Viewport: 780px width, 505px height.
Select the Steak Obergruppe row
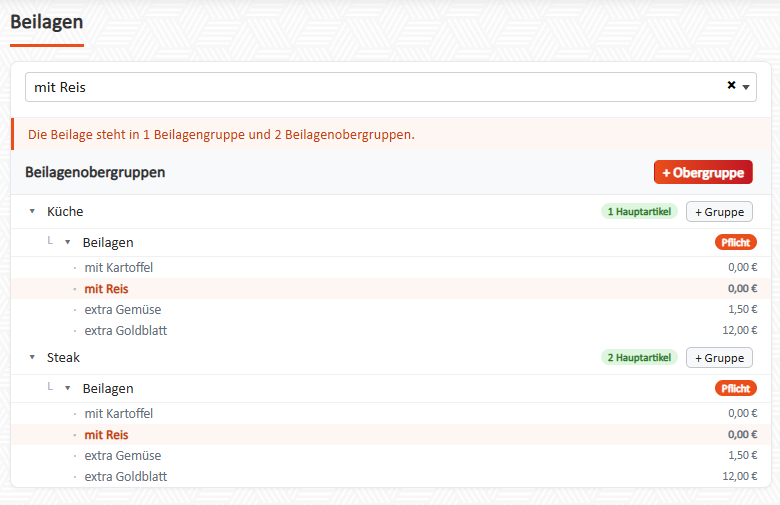[x=391, y=357]
